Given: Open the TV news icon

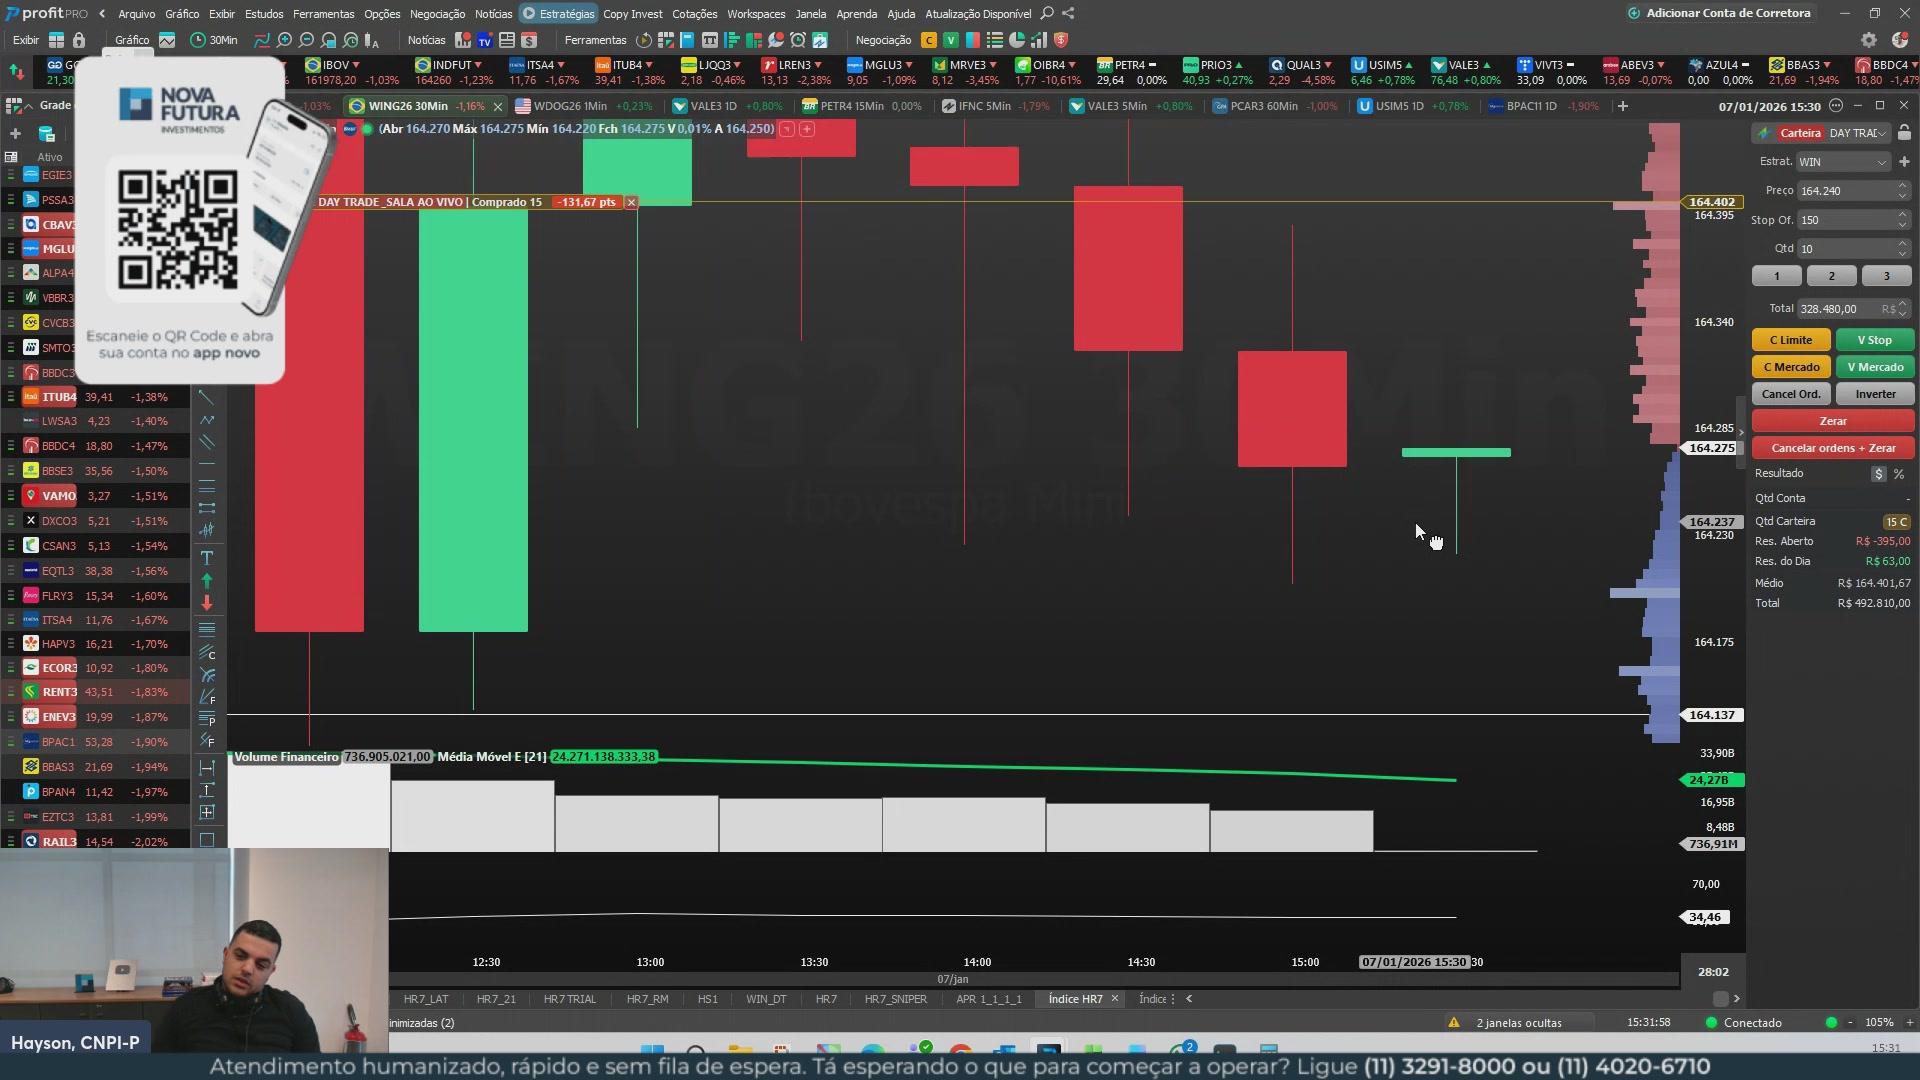Looking at the screenshot, I should click(x=485, y=41).
